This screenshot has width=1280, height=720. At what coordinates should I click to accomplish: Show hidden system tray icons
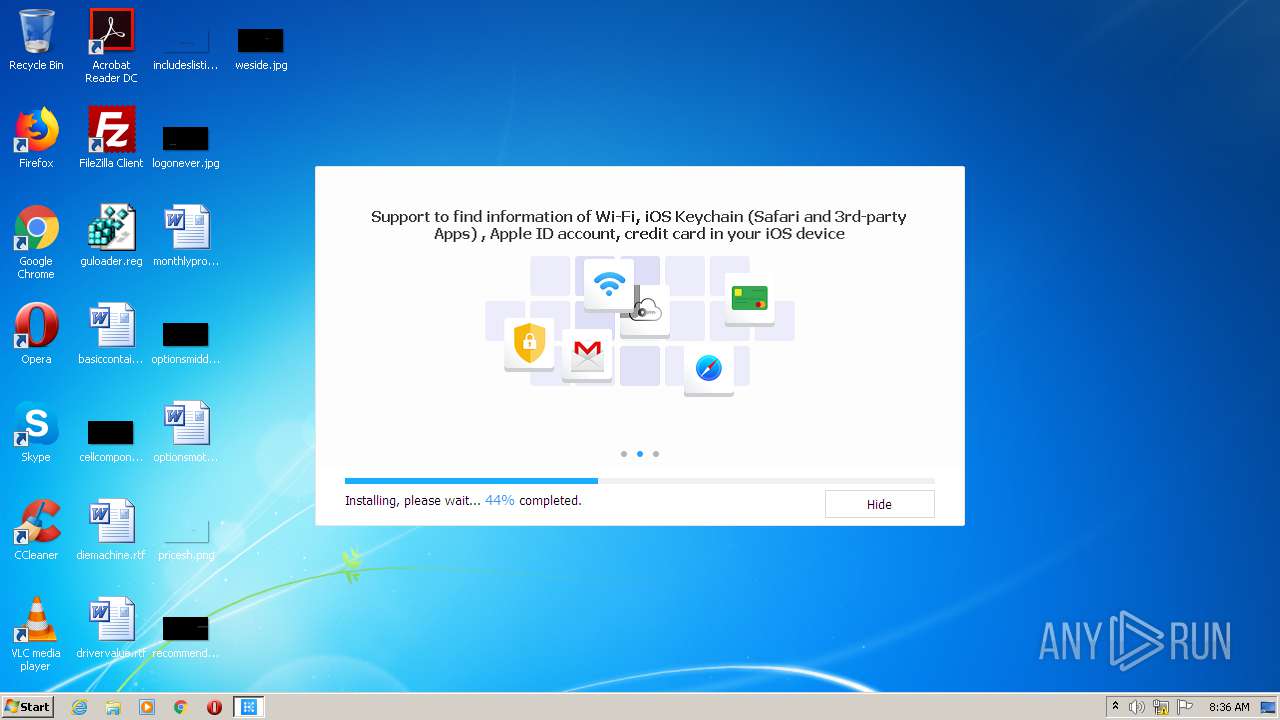pos(1116,707)
